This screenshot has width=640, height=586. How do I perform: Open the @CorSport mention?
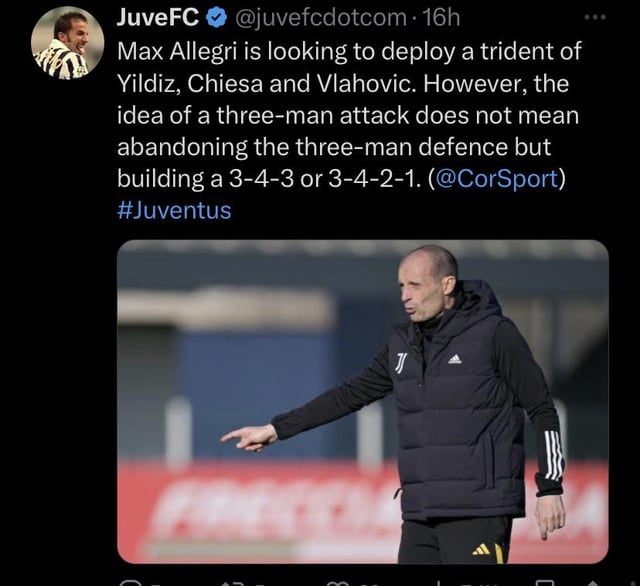497,179
